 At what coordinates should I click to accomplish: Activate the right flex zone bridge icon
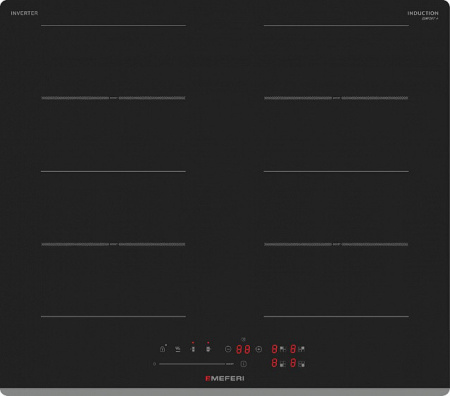pyautogui.click(x=208, y=349)
